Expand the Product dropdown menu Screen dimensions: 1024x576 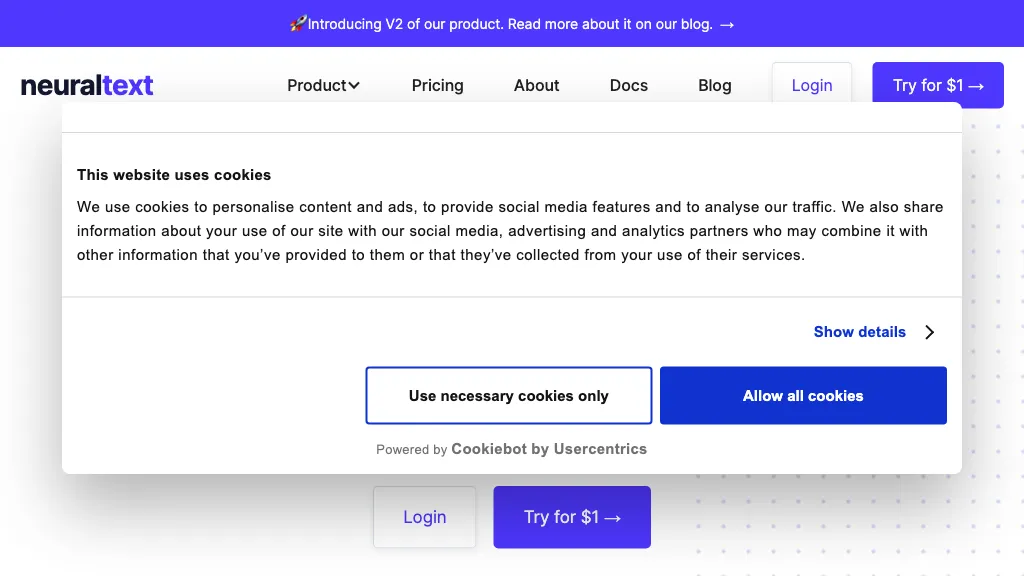pos(323,85)
